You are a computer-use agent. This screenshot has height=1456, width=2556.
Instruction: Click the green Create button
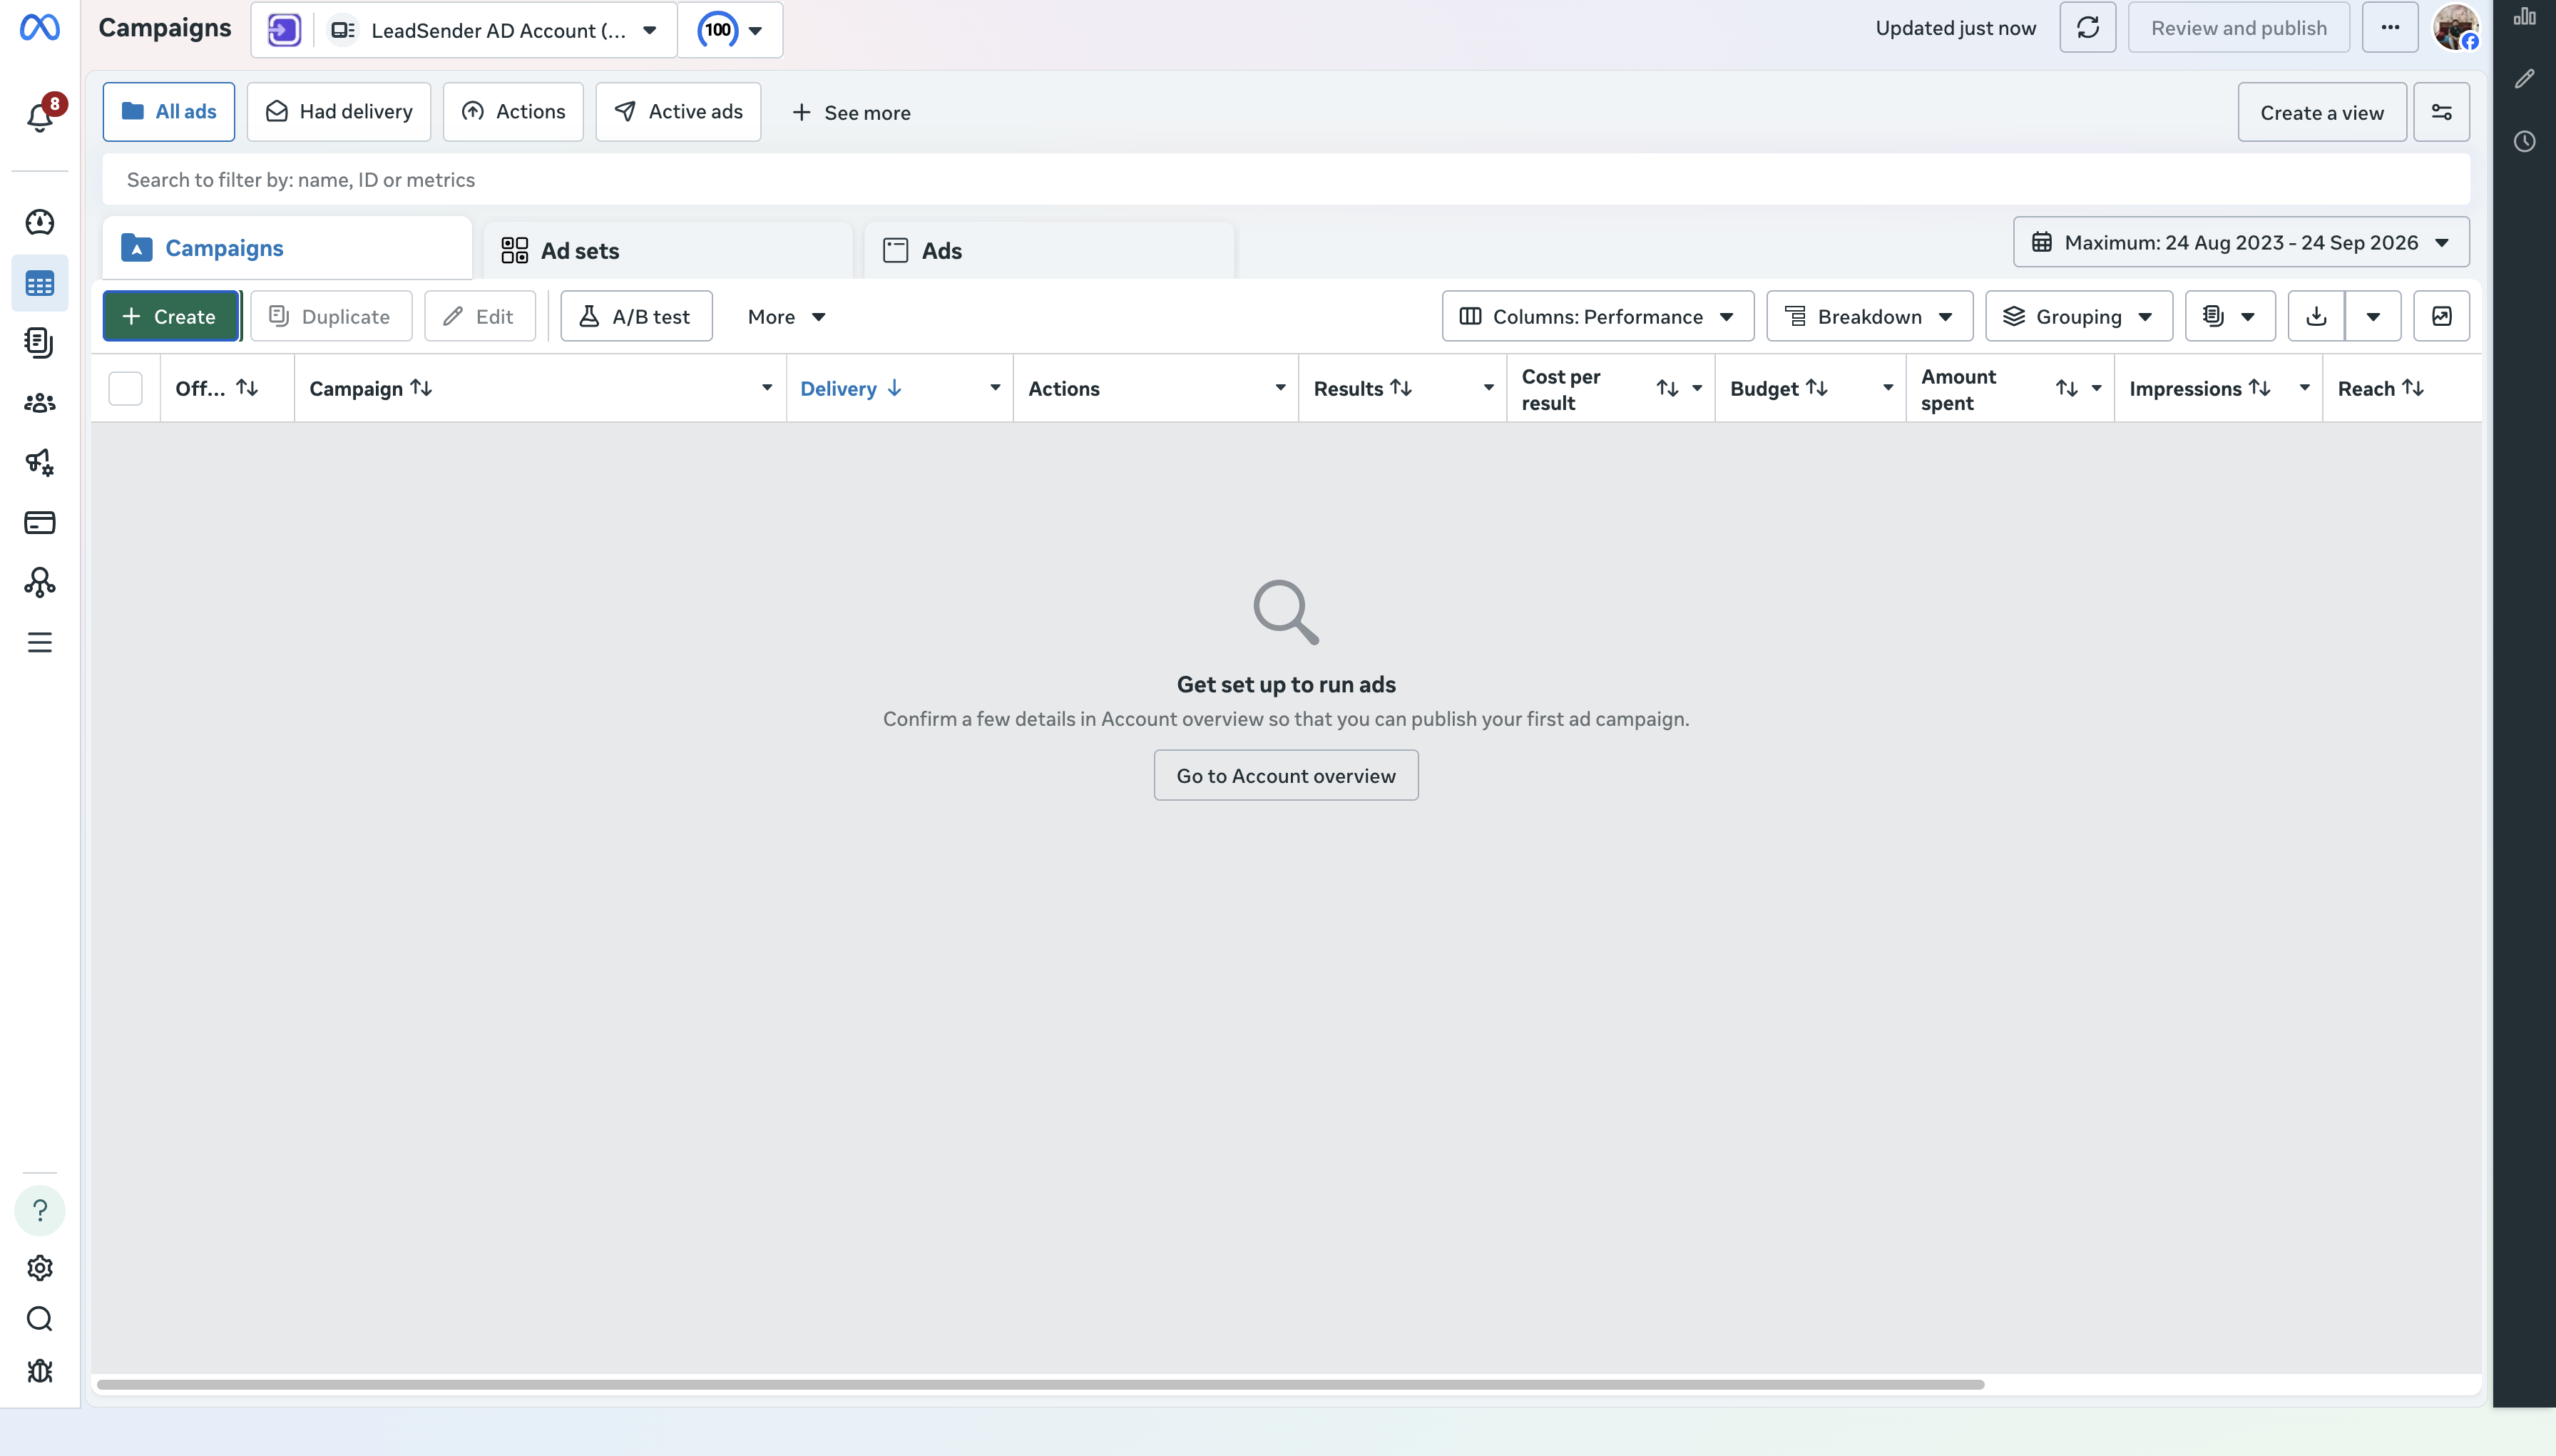[171, 316]
